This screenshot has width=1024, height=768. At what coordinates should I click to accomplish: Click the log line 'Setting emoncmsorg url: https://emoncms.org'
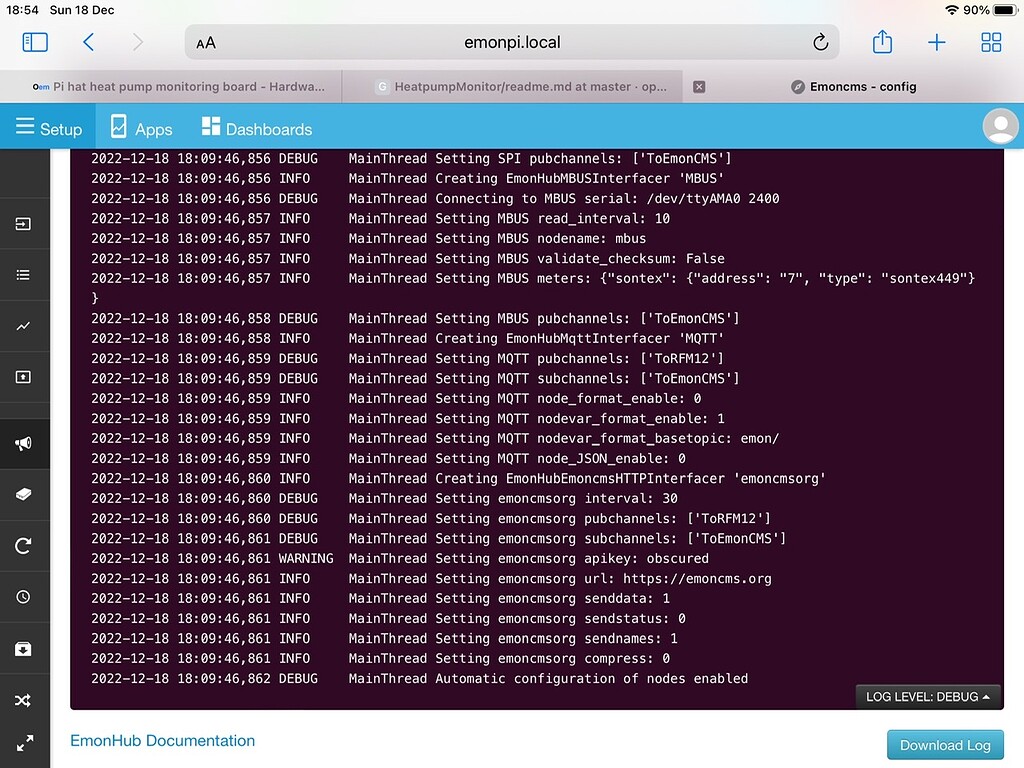tap(431, 579)
